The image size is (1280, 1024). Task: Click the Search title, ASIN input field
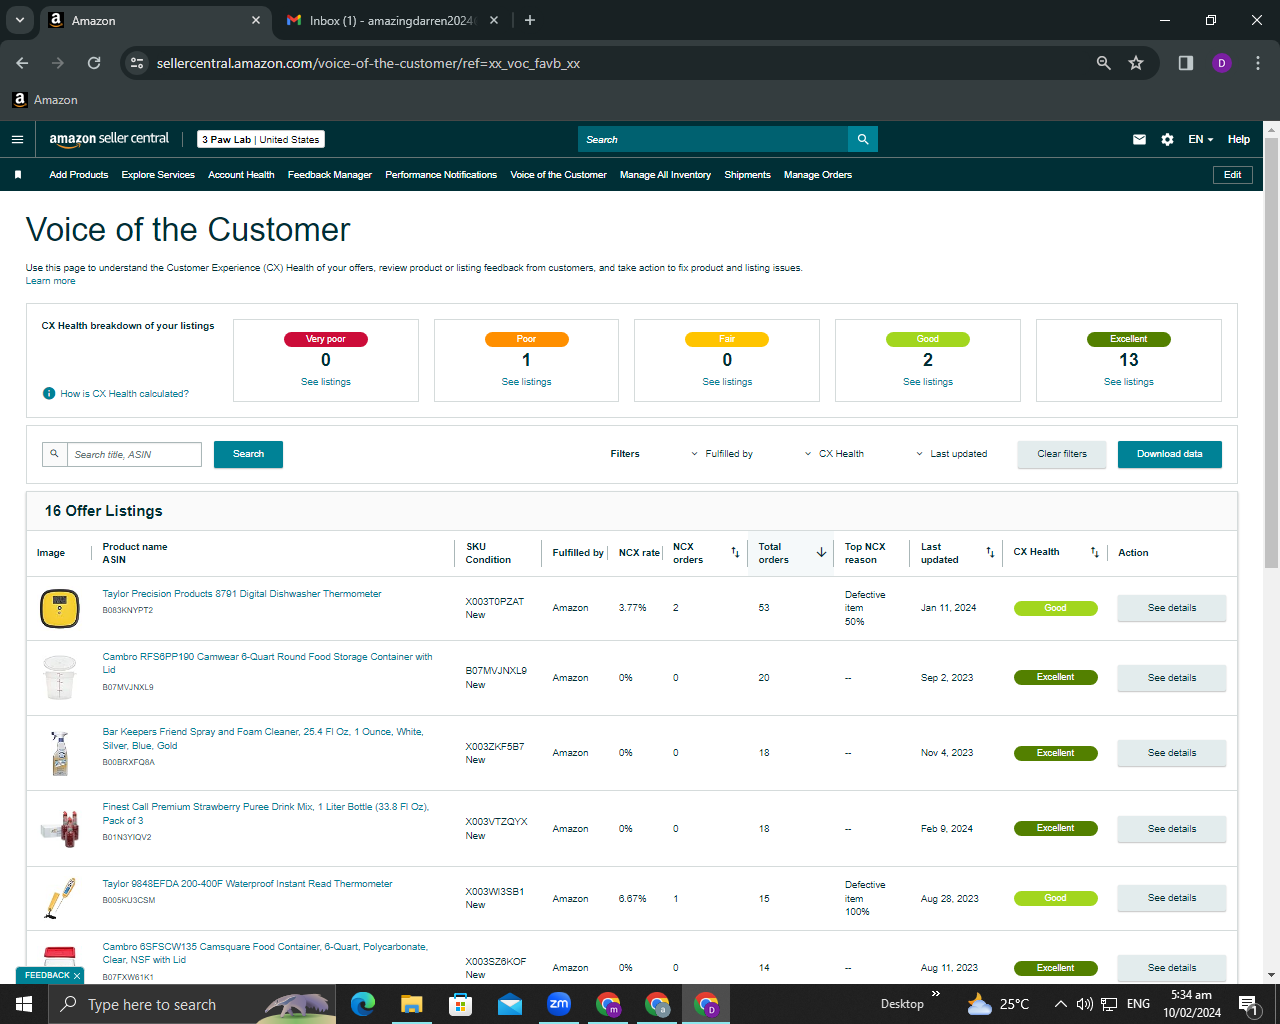(x=134, y=454)
